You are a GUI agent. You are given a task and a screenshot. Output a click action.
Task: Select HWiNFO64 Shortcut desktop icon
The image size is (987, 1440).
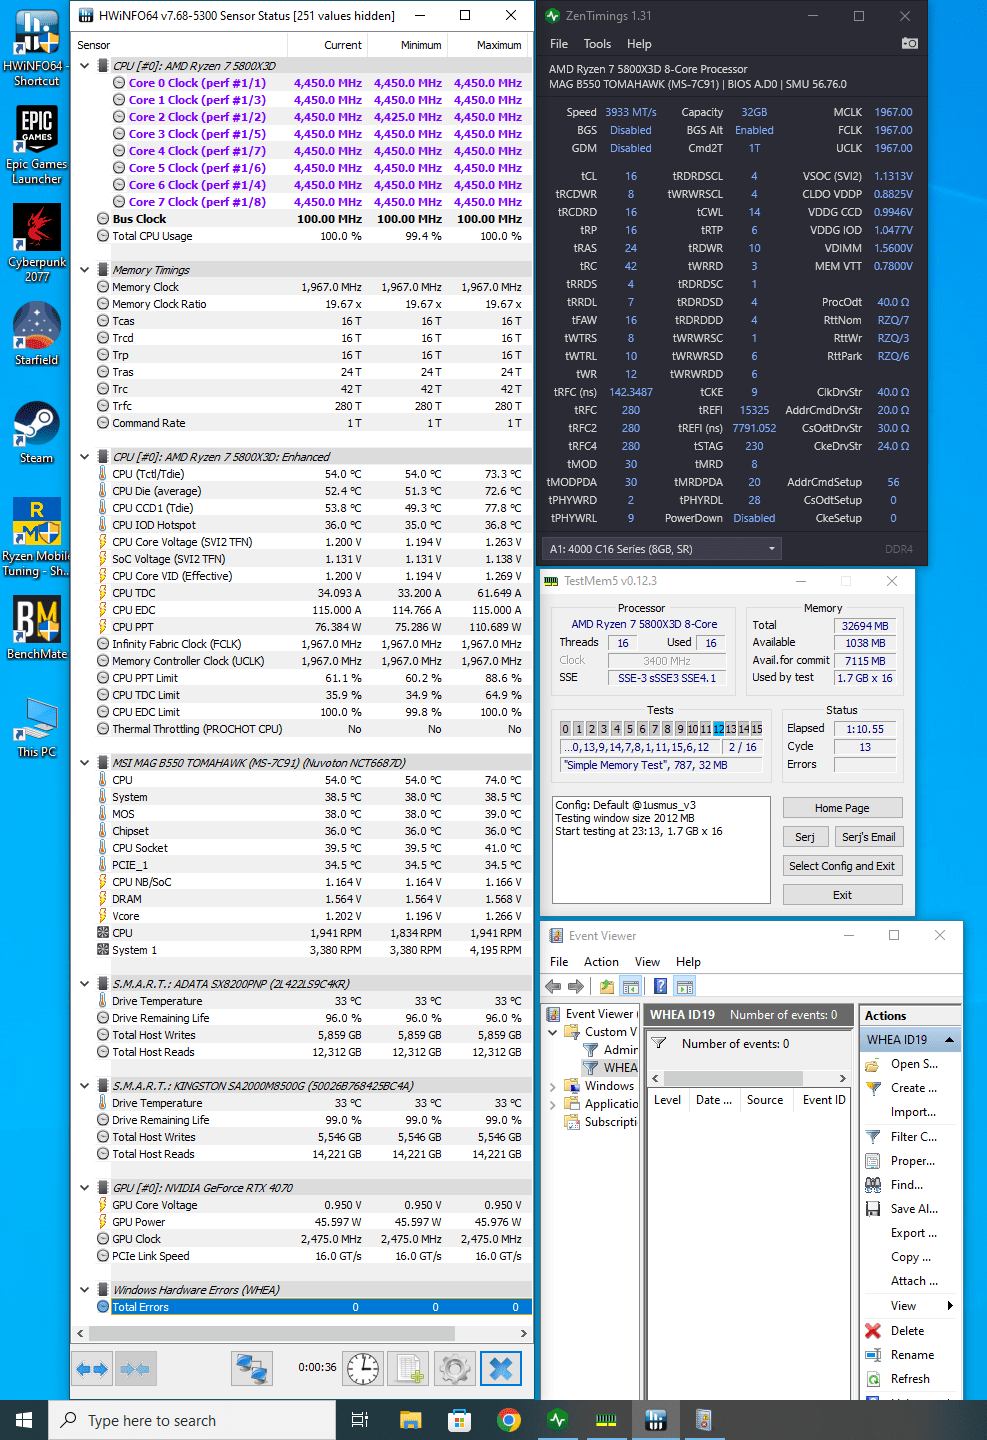point(36,48)
